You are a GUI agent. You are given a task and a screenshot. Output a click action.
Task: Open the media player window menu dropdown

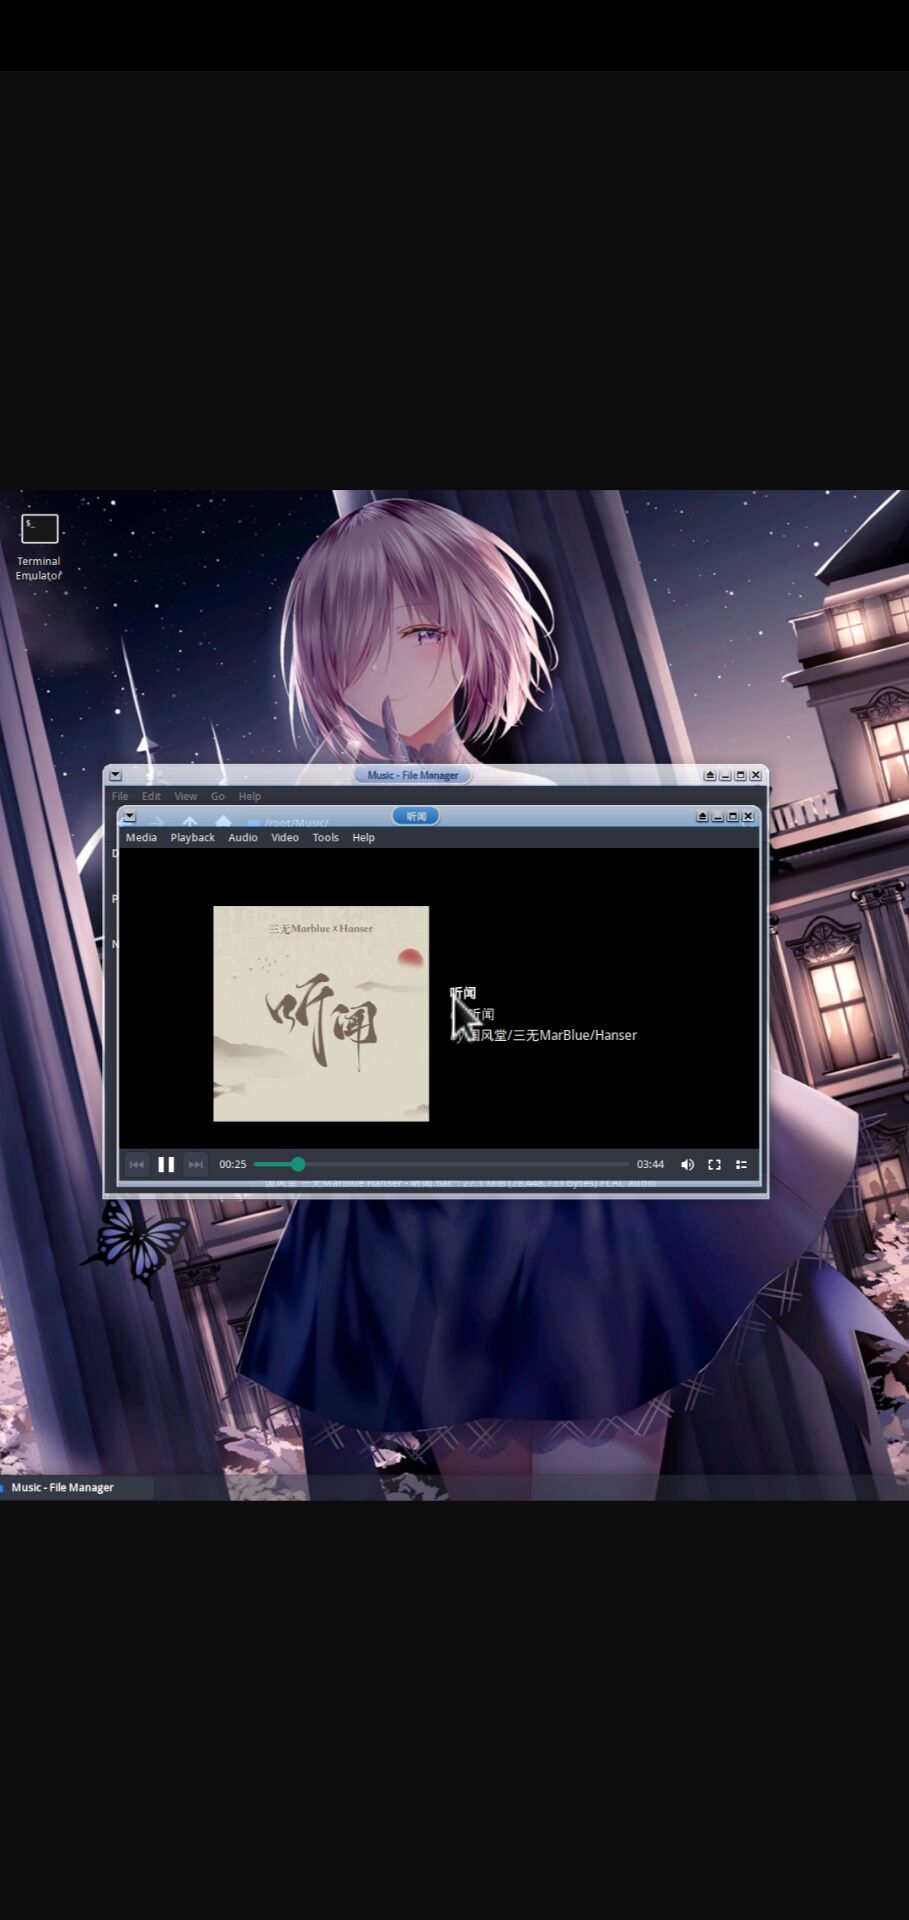click(129, 816)
